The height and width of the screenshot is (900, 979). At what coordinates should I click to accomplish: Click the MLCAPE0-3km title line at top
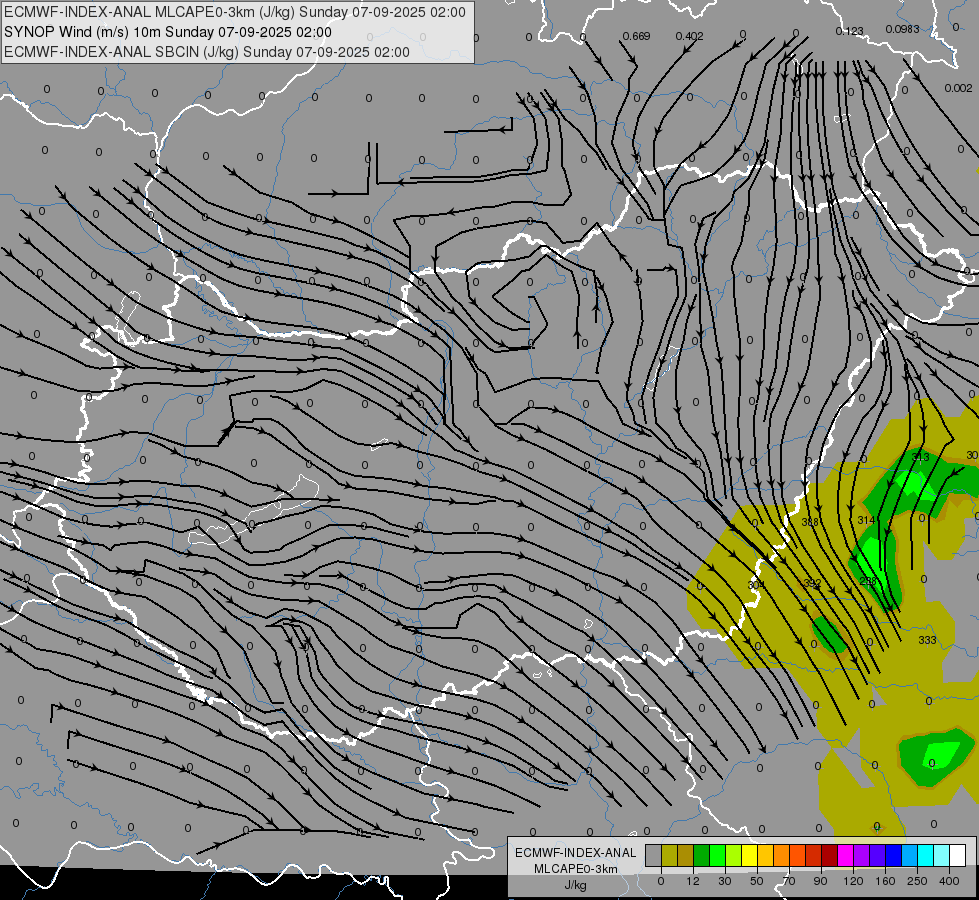pos(235,12)
